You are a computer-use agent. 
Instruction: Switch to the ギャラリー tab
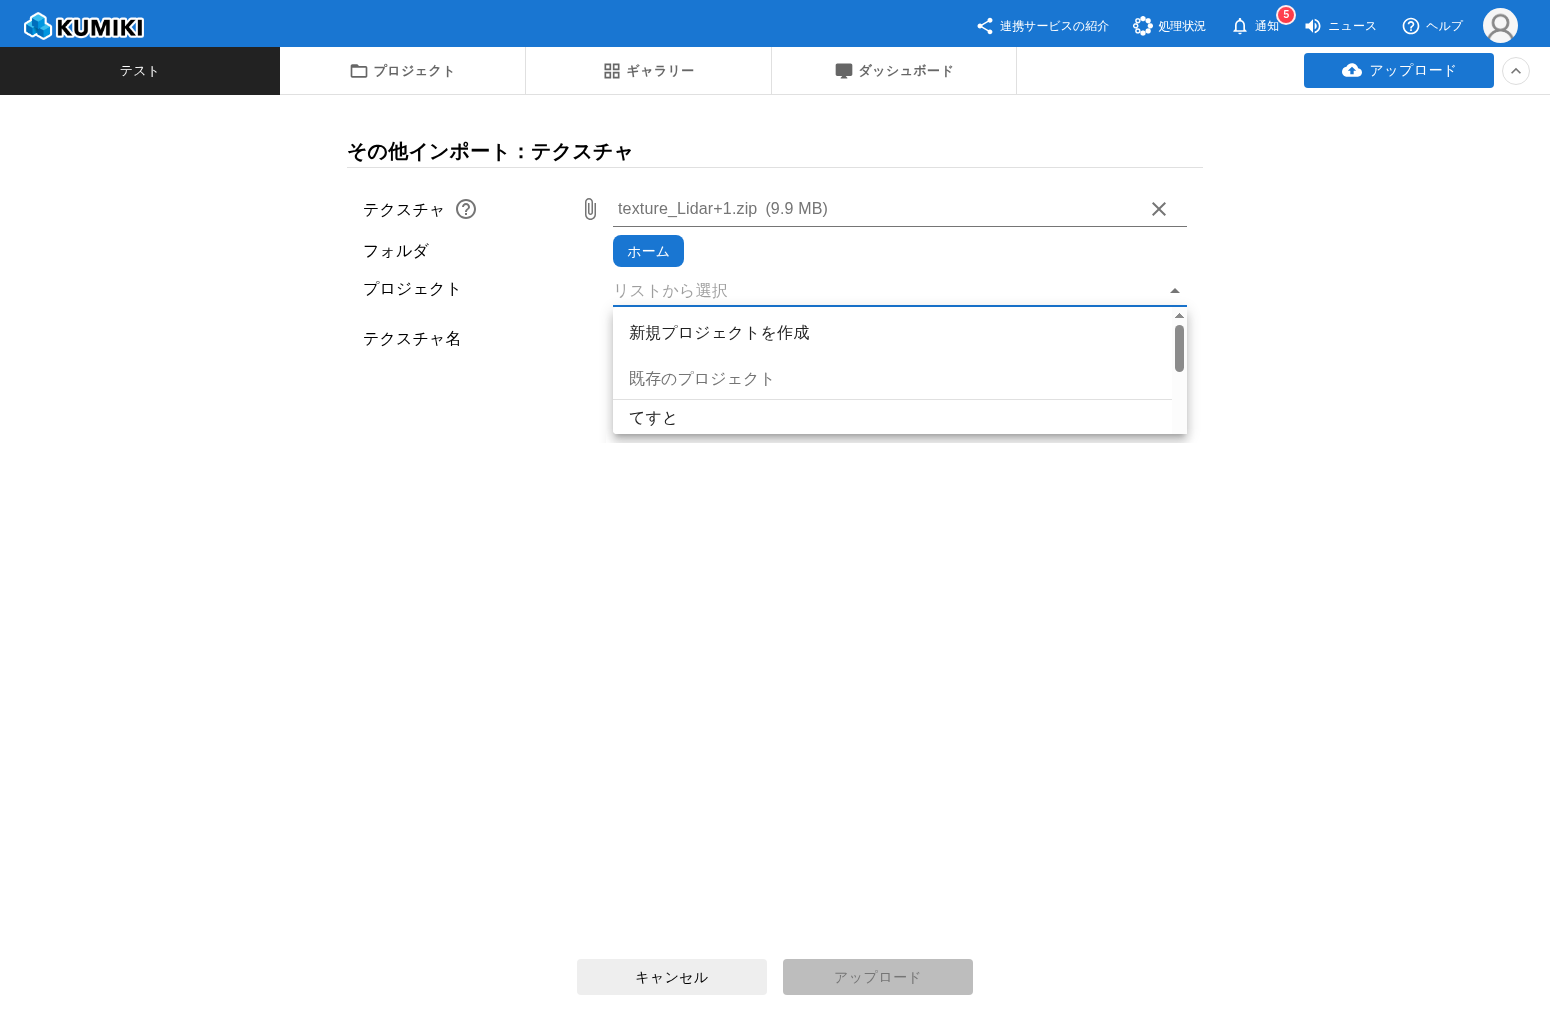click(648, 71)
